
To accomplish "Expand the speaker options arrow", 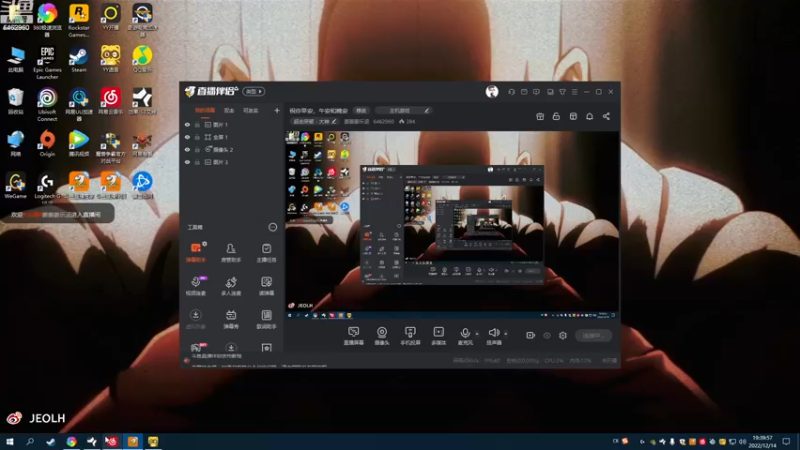I will tap(506, 334).
